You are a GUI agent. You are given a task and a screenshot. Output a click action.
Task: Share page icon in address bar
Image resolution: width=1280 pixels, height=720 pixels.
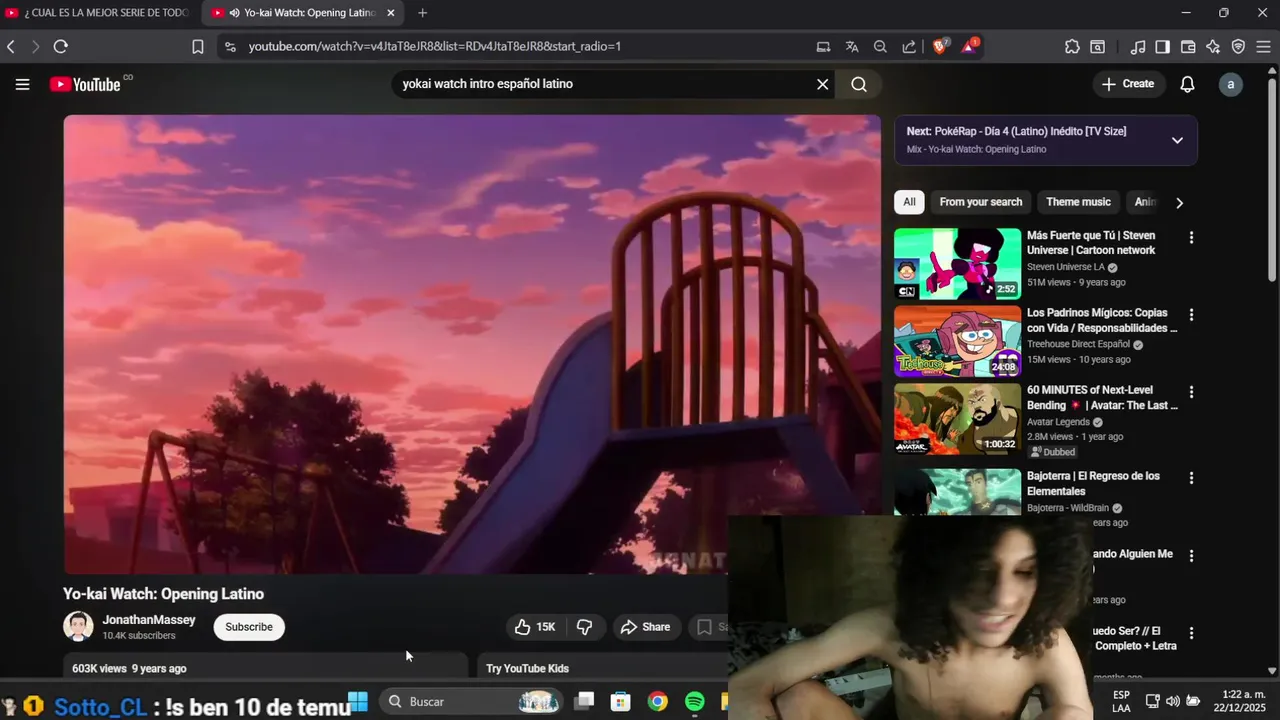[x=909, y=46]
